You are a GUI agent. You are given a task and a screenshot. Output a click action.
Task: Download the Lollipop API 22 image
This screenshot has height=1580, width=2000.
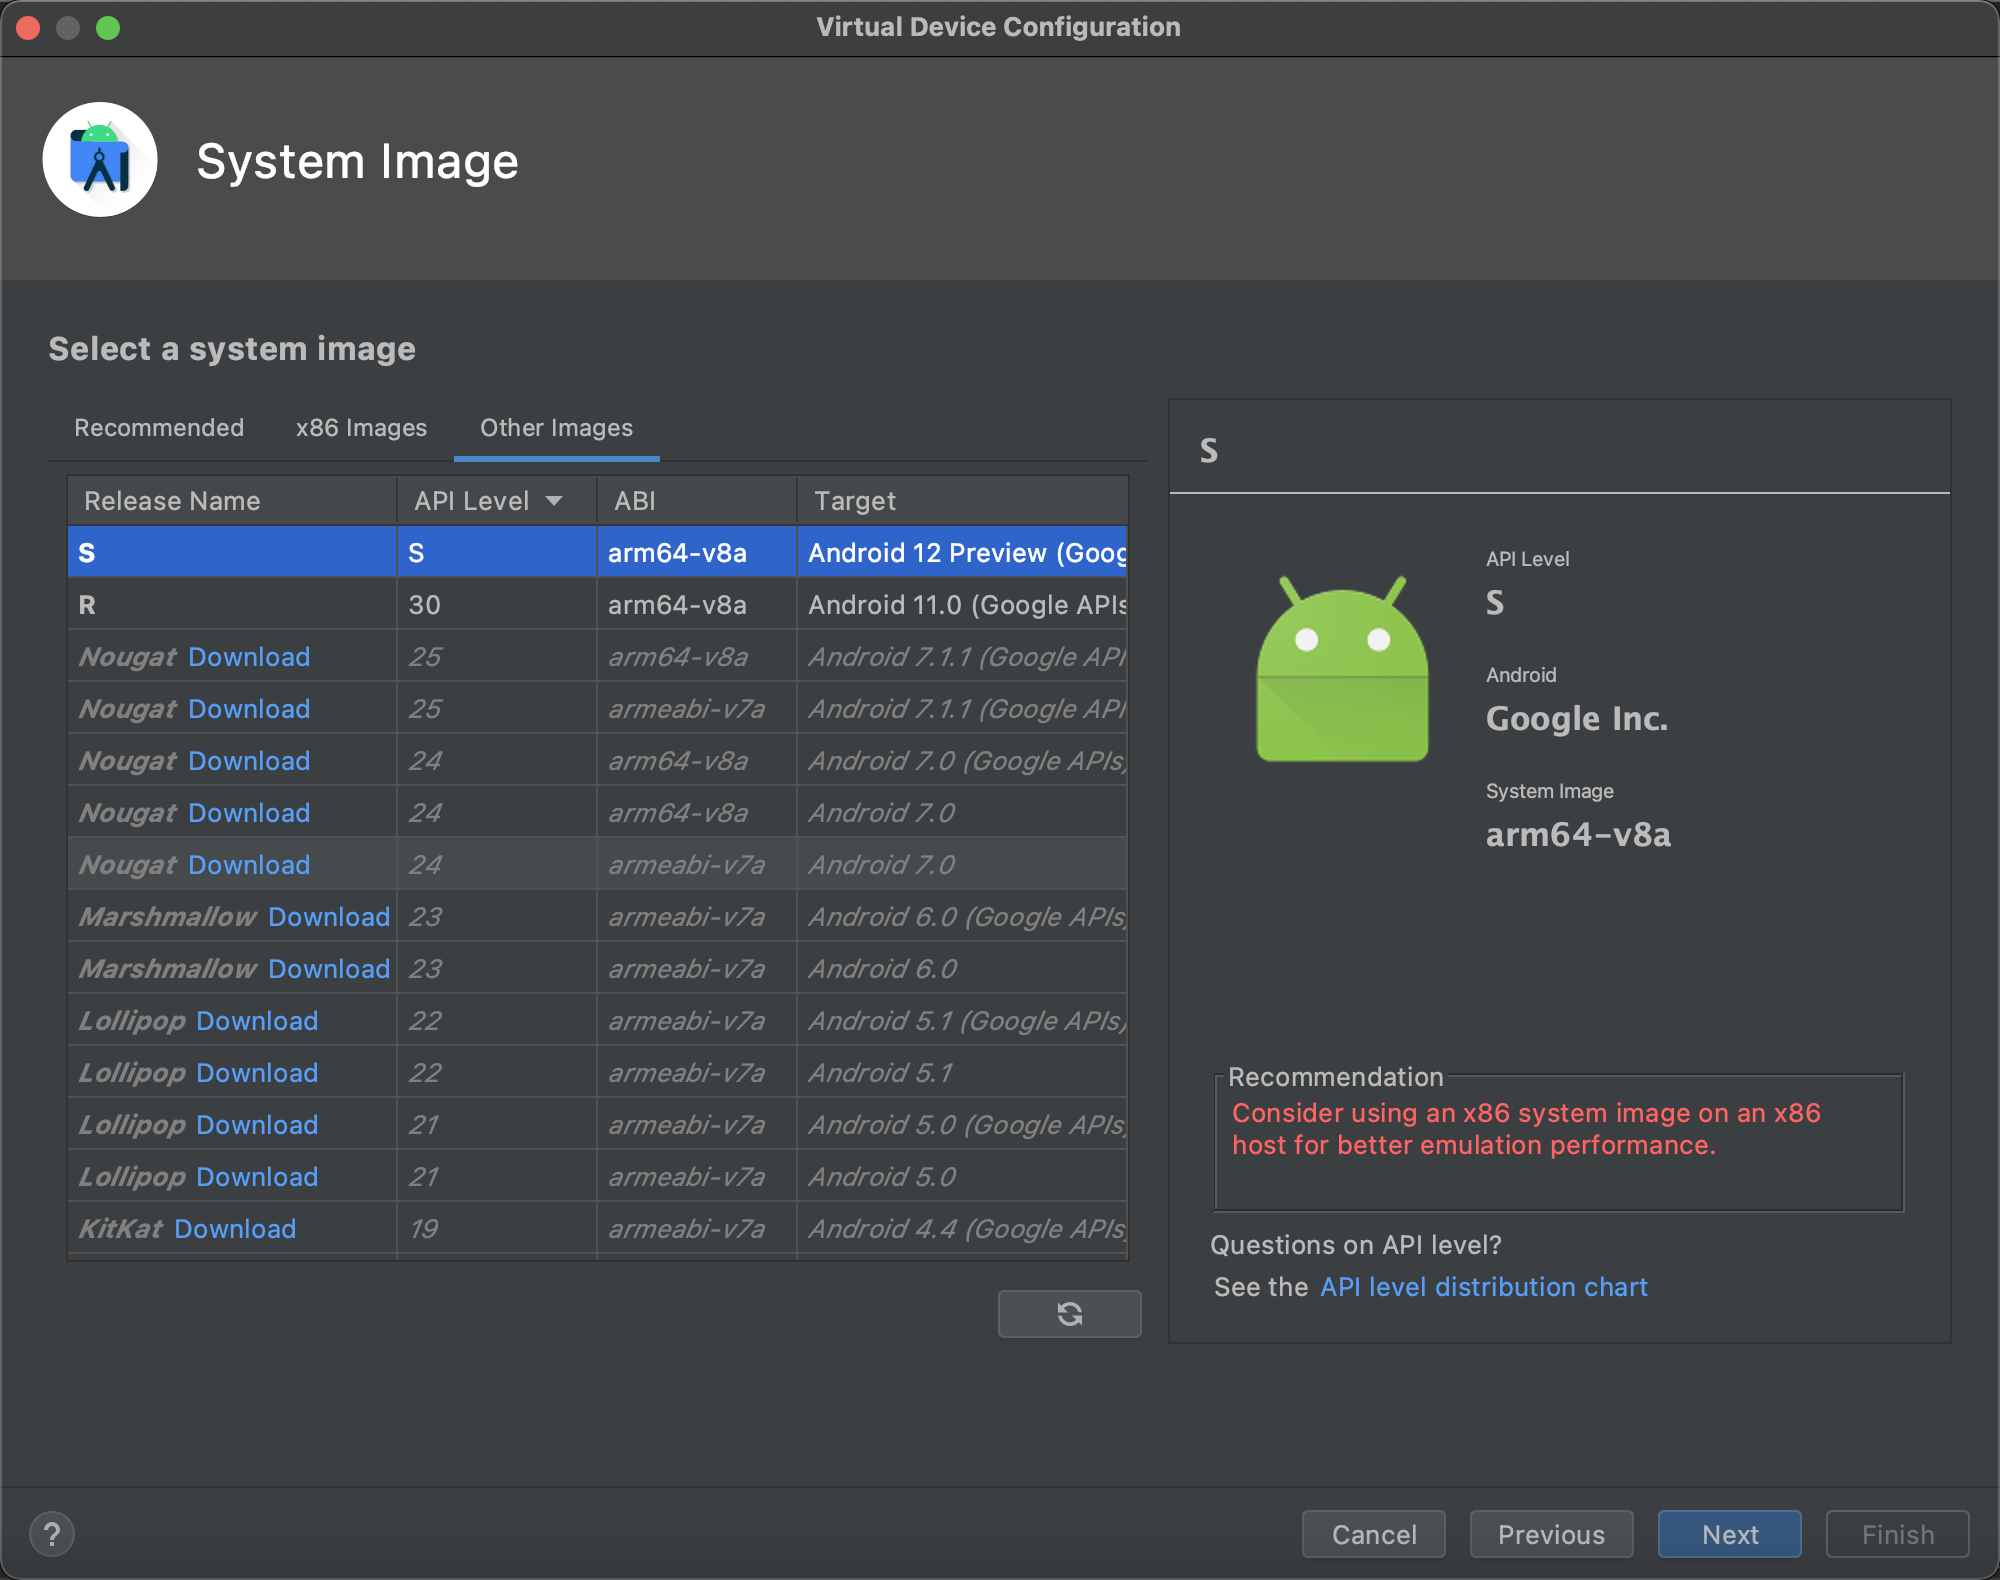click(x=256, y=1020)
